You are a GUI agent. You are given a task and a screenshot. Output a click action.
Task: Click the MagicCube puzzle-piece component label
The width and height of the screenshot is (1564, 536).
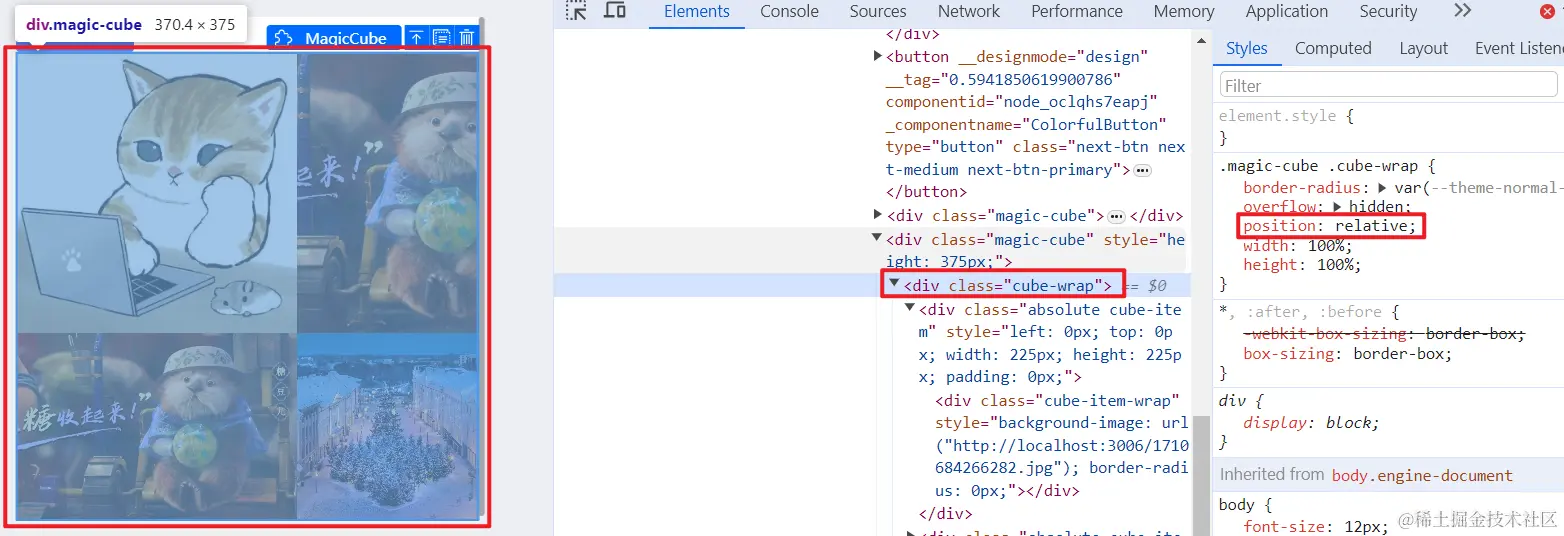click(334, 38)
